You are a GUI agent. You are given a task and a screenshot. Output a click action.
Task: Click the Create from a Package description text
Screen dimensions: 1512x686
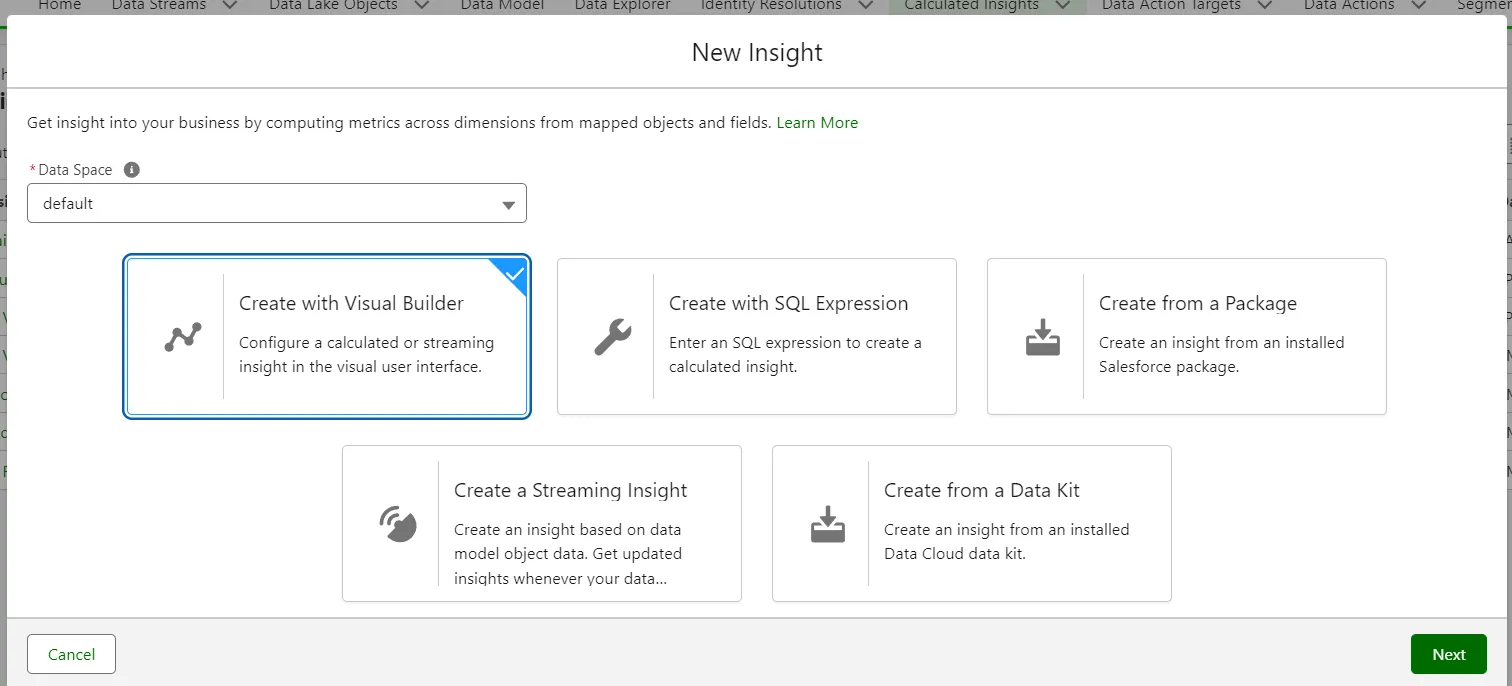(1221, 354)
